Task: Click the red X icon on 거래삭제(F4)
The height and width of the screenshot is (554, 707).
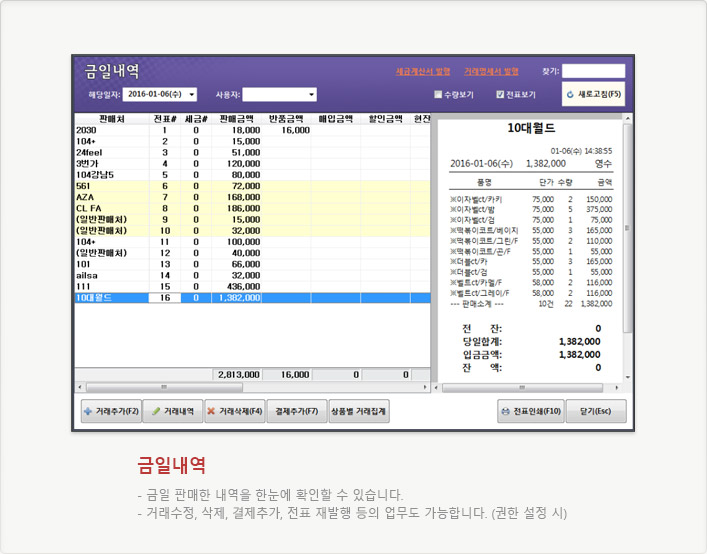Action: 211,411
